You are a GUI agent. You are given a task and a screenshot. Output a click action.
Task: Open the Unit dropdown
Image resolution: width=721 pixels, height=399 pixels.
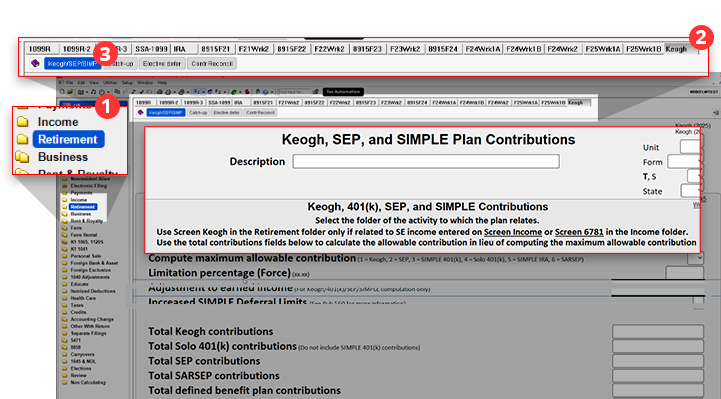pyautogui.click(x=690, y=147)
